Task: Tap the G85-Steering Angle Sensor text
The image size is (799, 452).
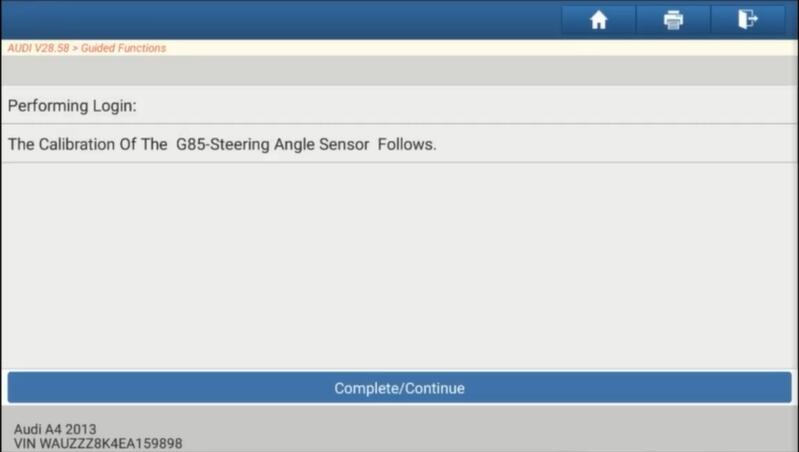Action: pyautogui.click(x=272, y=144)
